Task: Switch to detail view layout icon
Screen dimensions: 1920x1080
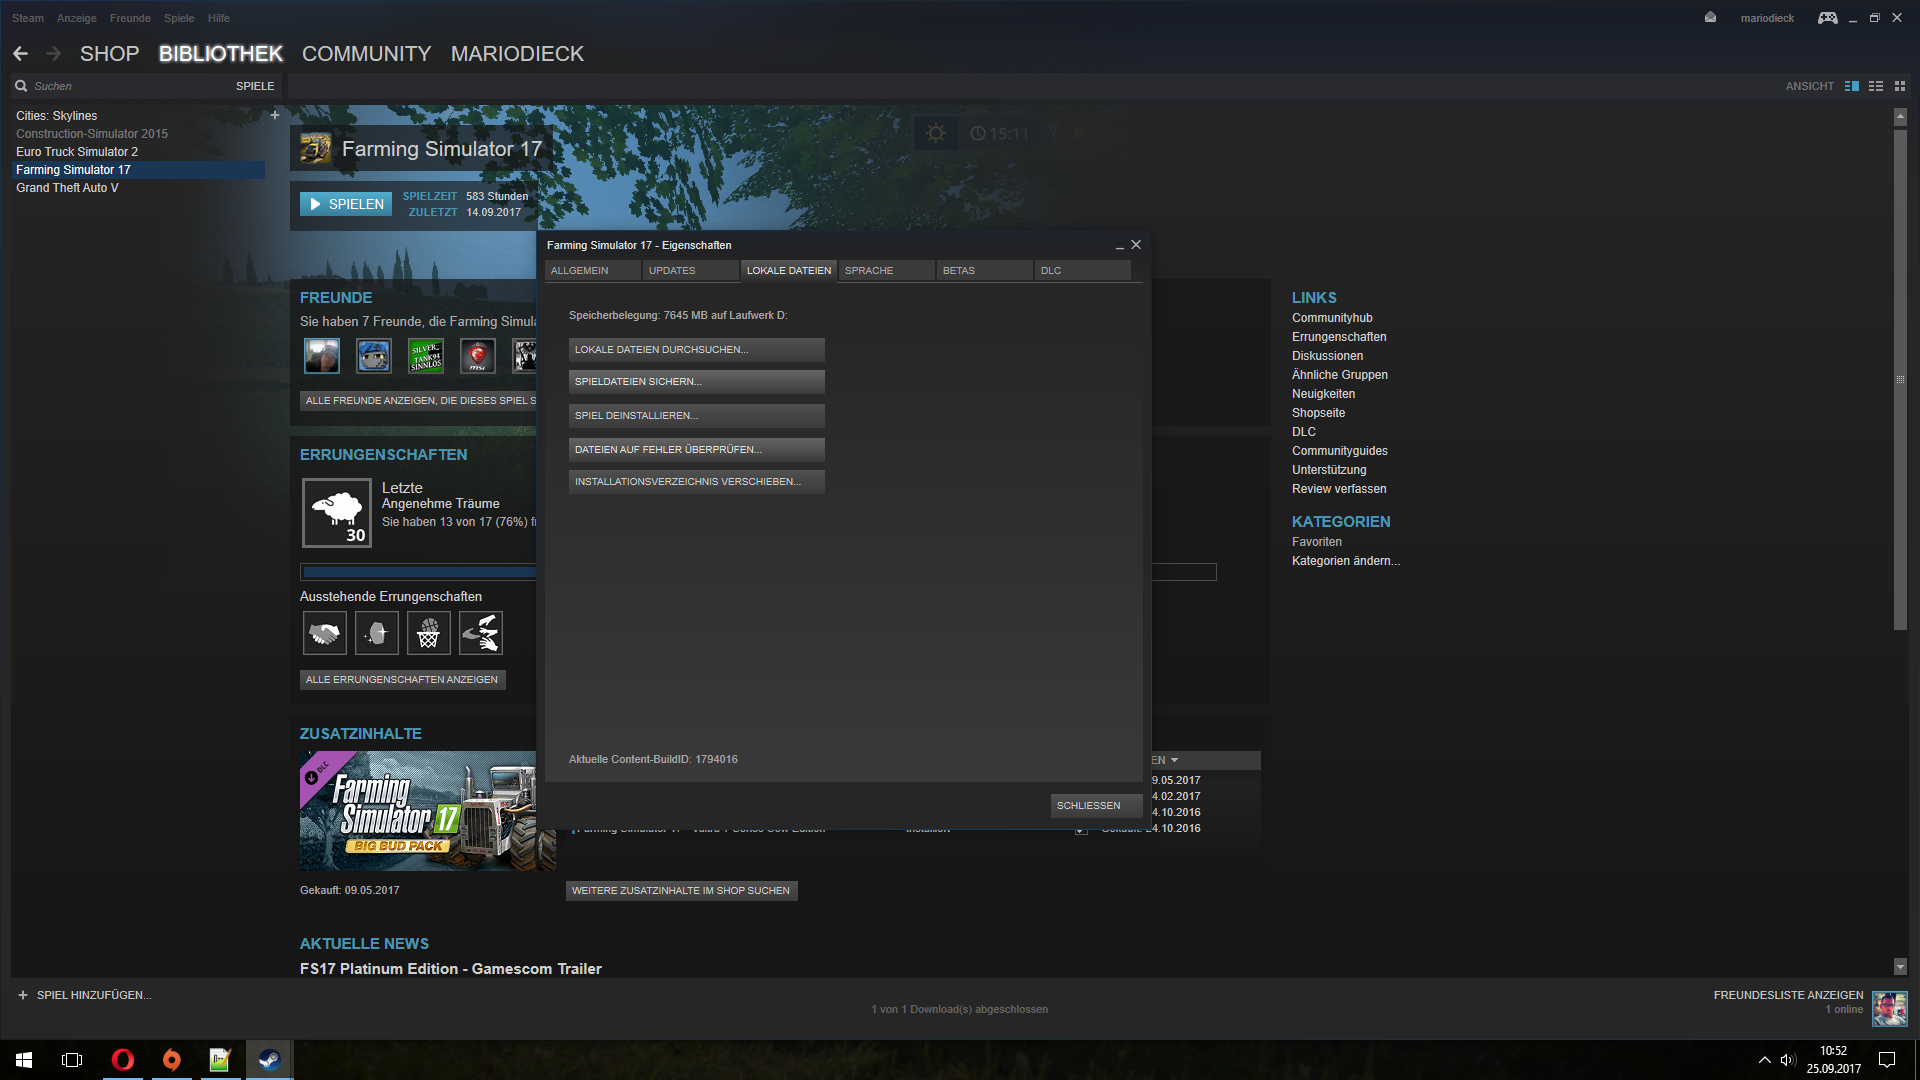Action: coord(1852,86)
